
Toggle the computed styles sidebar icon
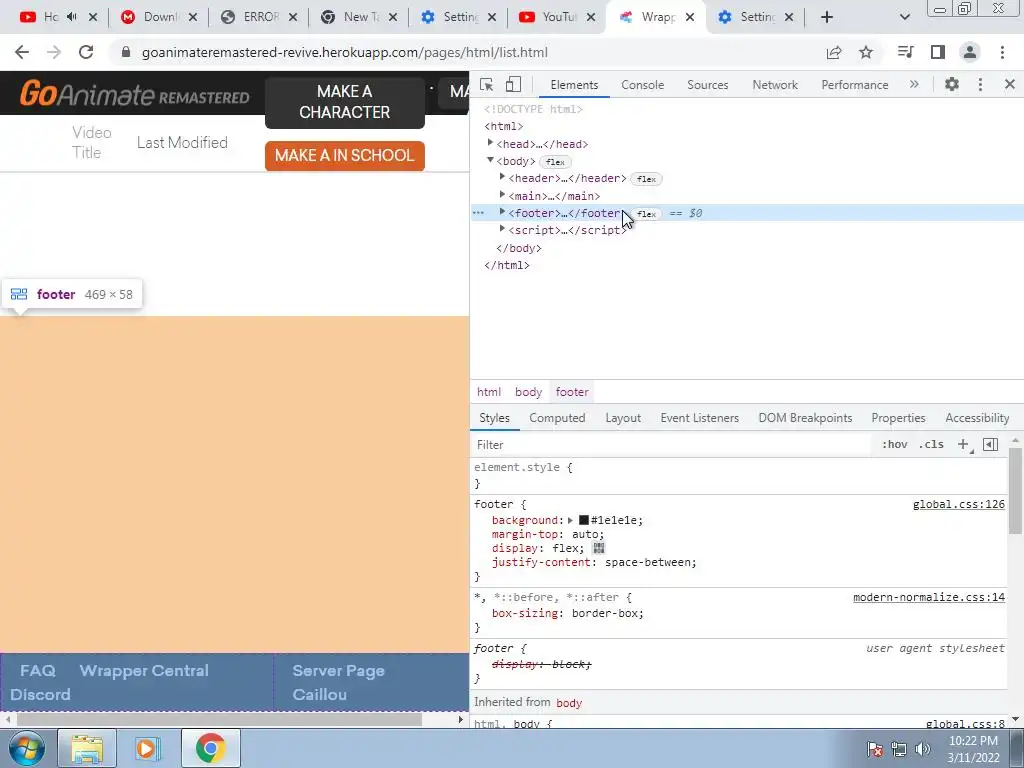(x=991, y=445)
